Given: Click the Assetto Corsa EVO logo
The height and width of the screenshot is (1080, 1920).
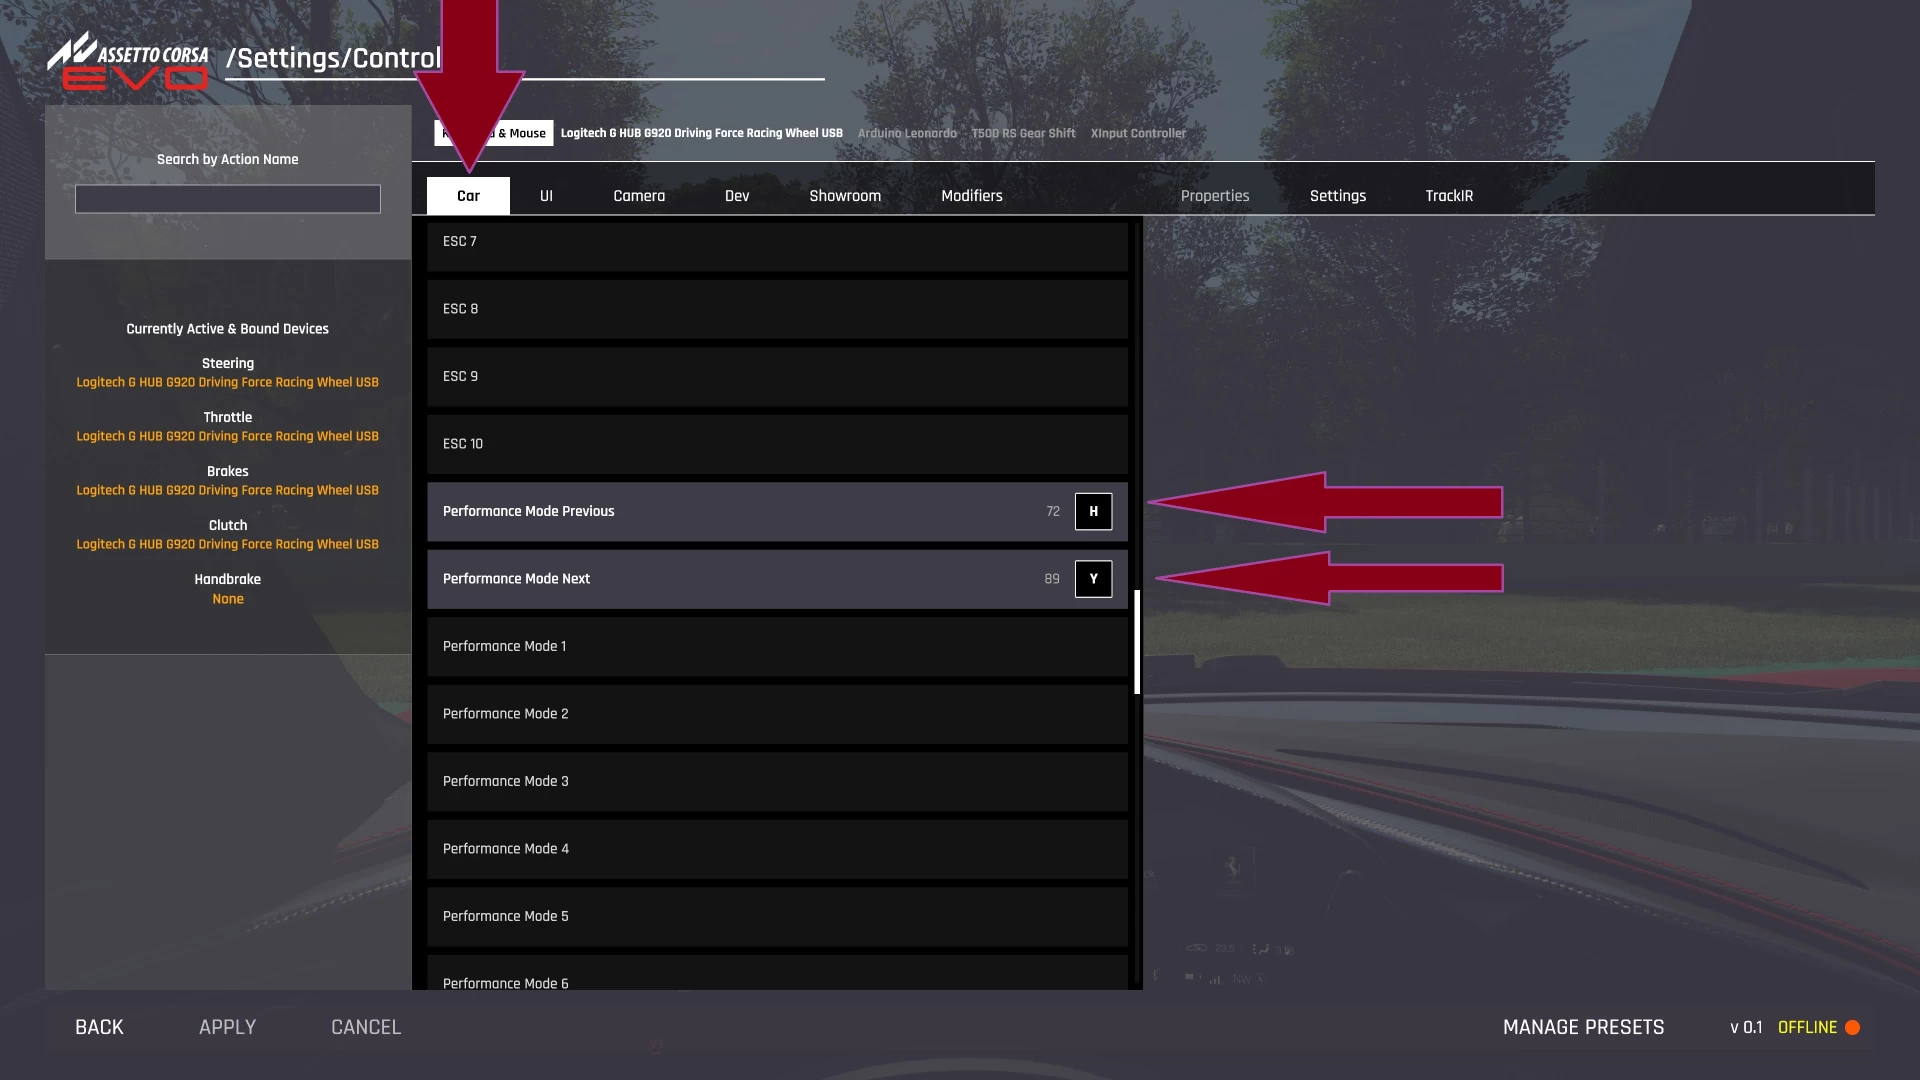Looking at the screenshot, I should click(x=129, y=62).
